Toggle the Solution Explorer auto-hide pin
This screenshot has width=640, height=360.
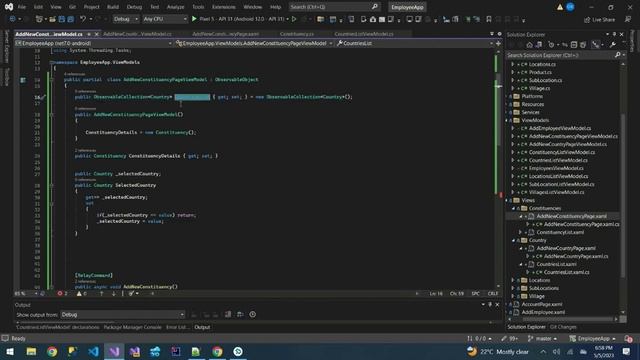click(x=614, y=34)
